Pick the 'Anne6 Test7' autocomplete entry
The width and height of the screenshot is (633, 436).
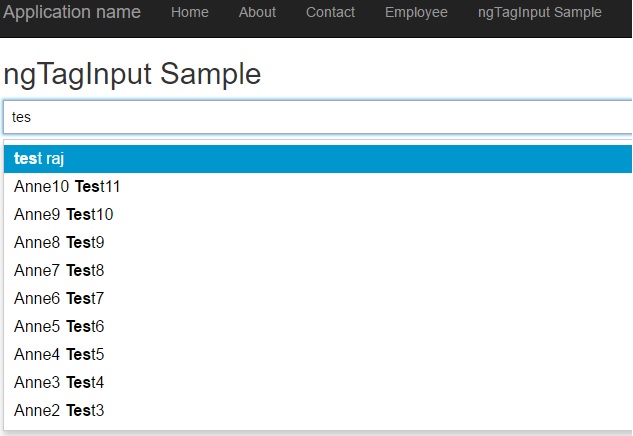59,299
